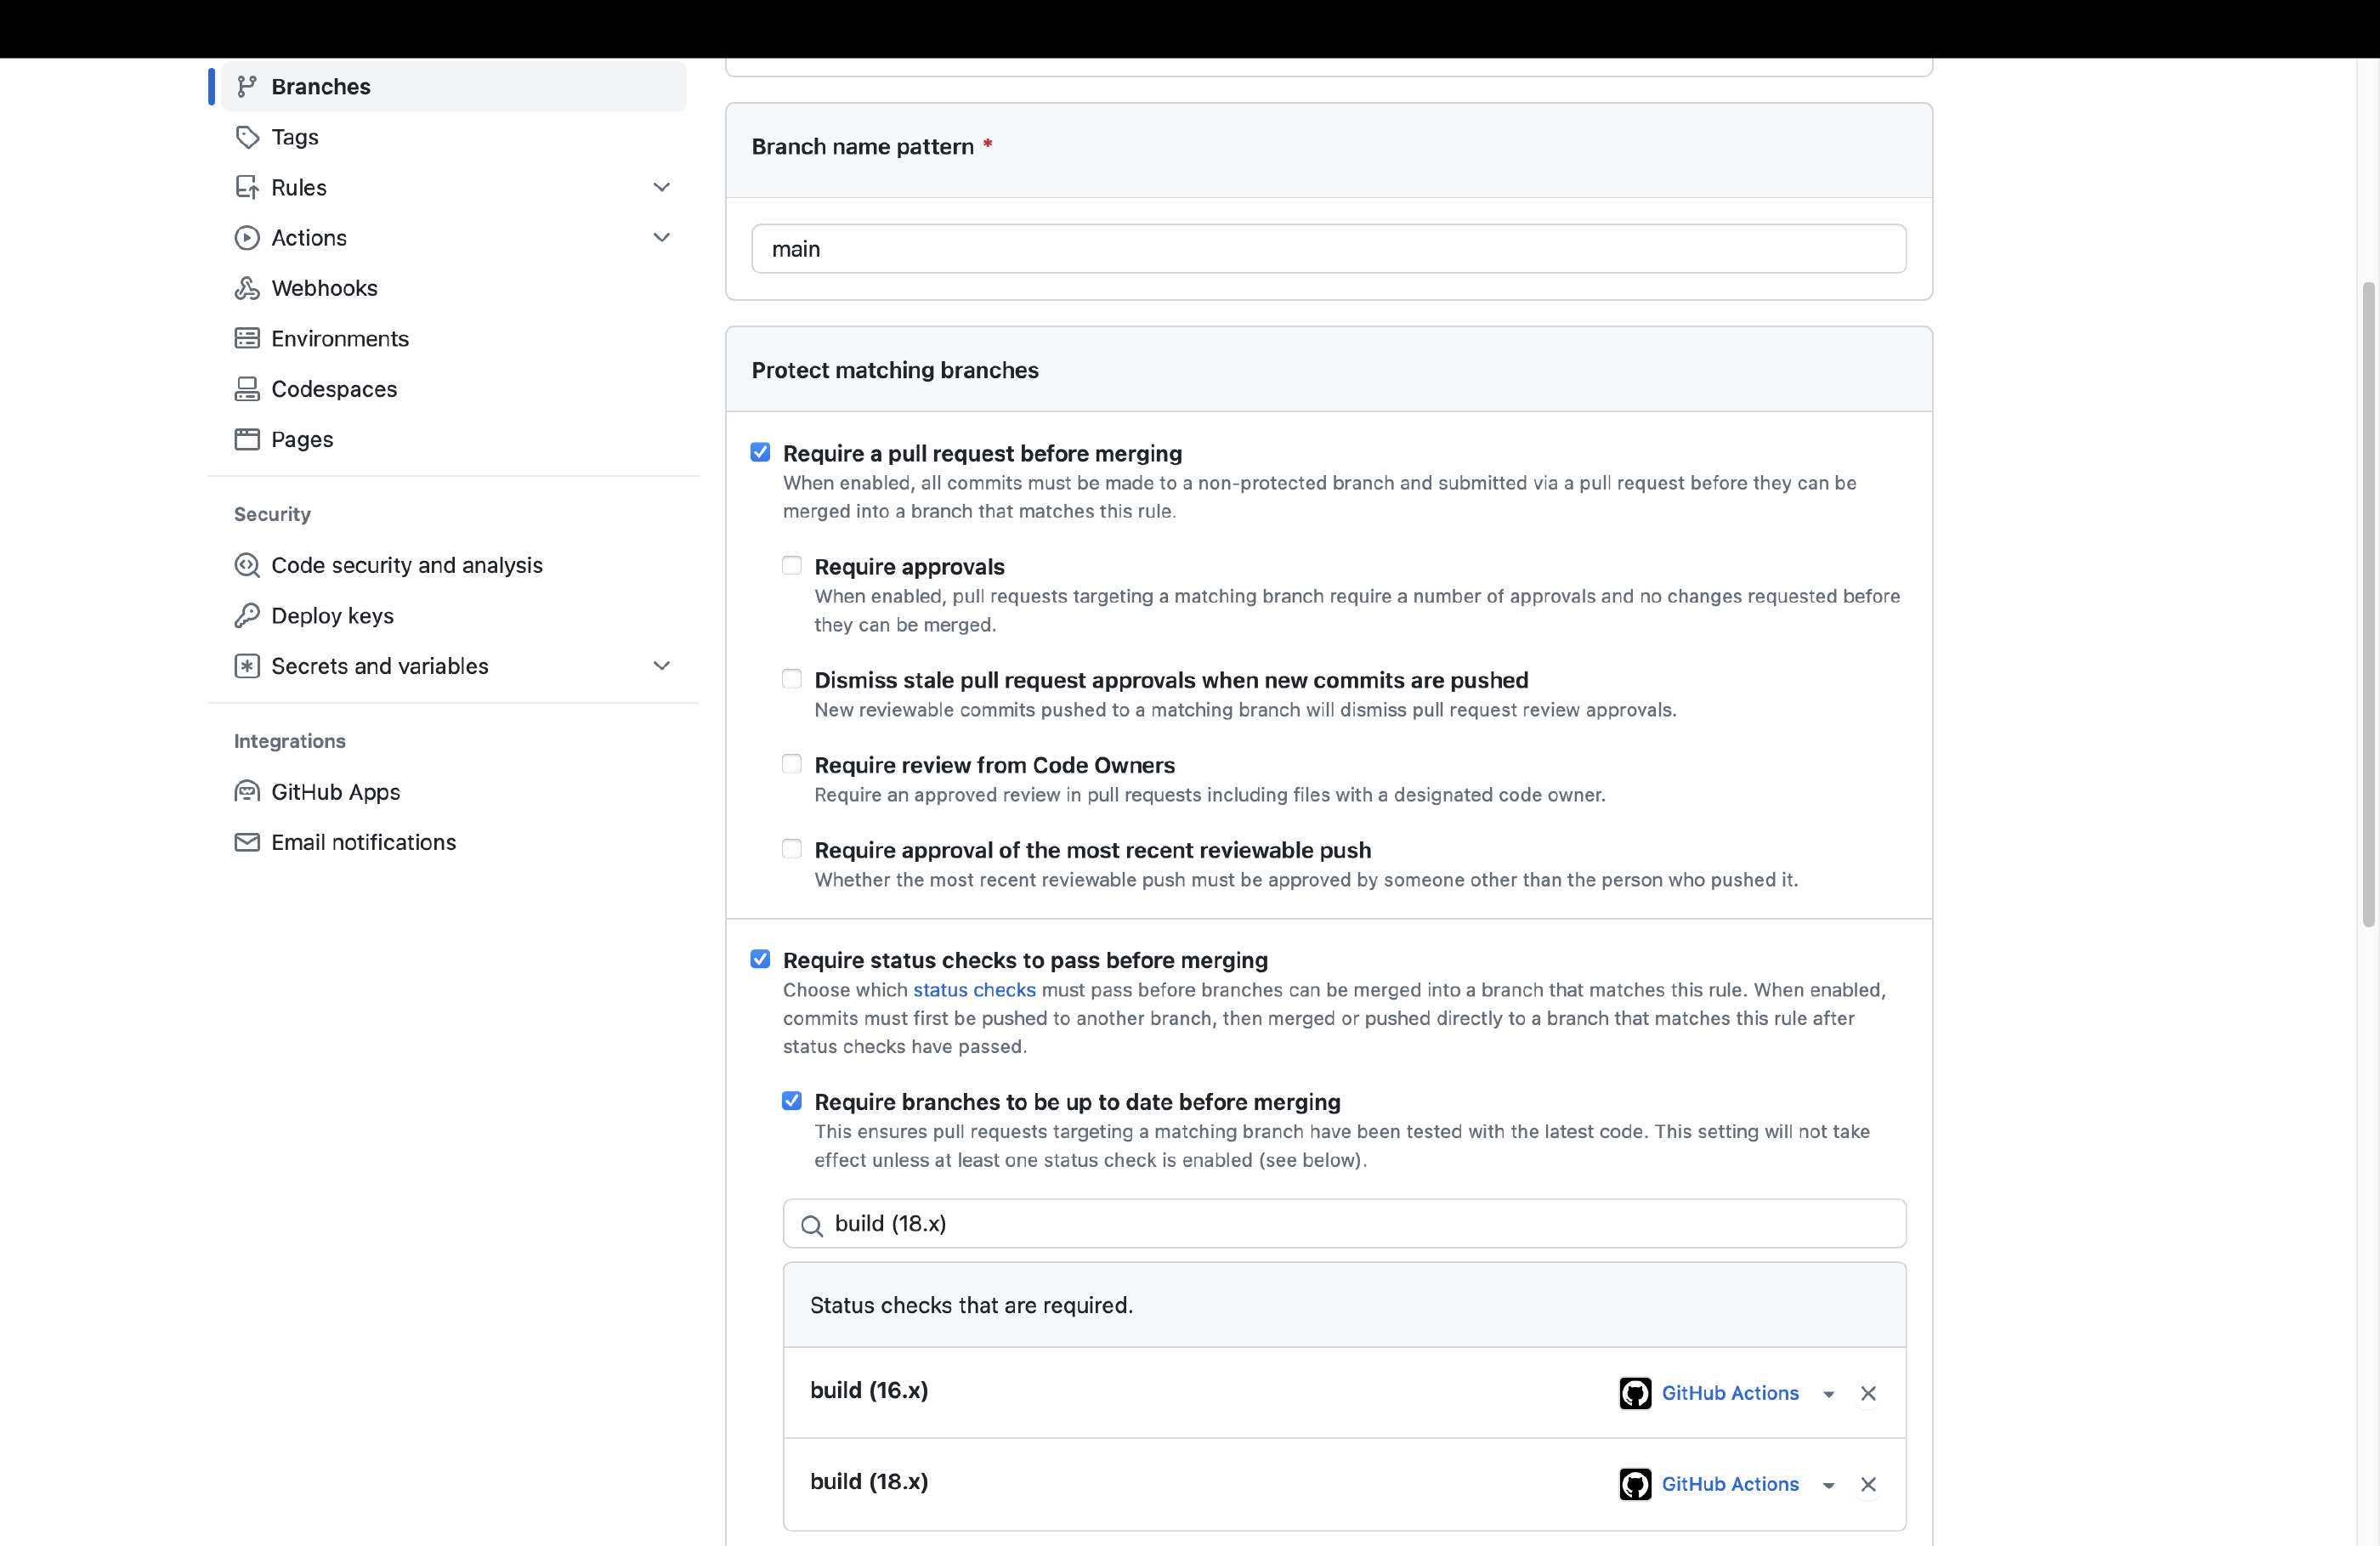Click the page's vertical scrollbar

coord(2368,604)
